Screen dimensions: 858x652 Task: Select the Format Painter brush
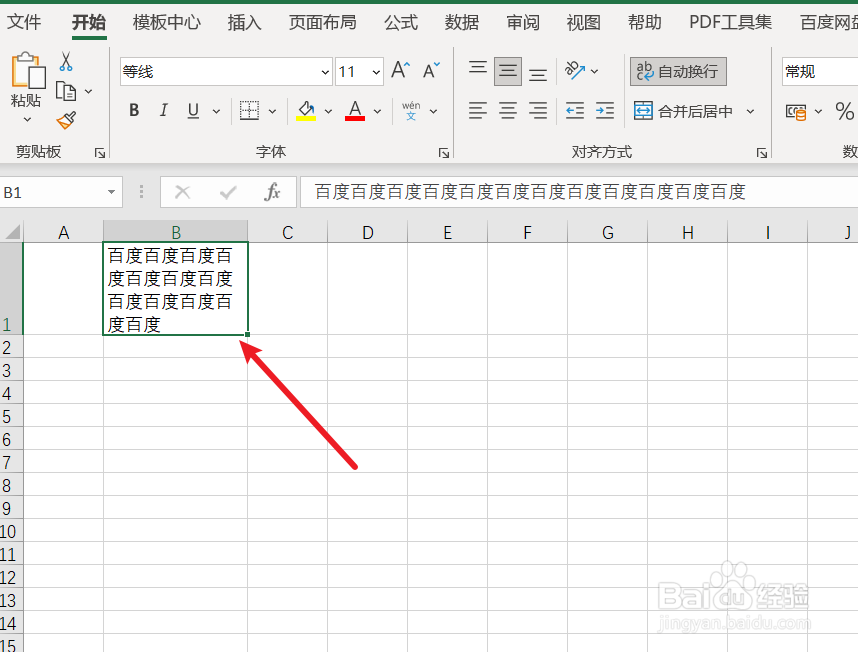[66, 120]
